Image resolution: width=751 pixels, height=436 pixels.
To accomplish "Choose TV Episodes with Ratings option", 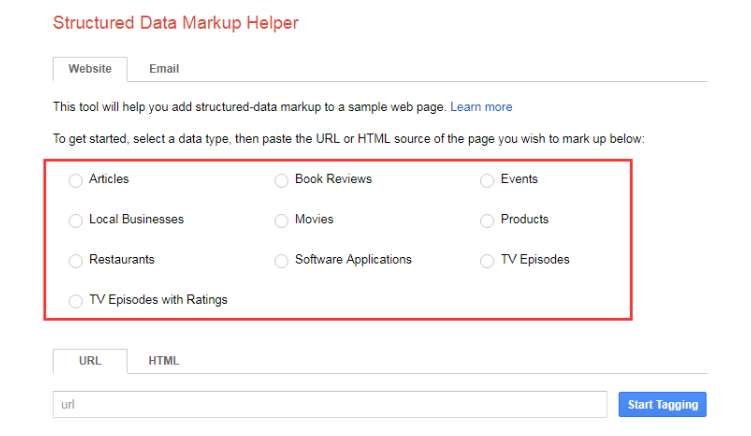I will (x=75, y=301).
